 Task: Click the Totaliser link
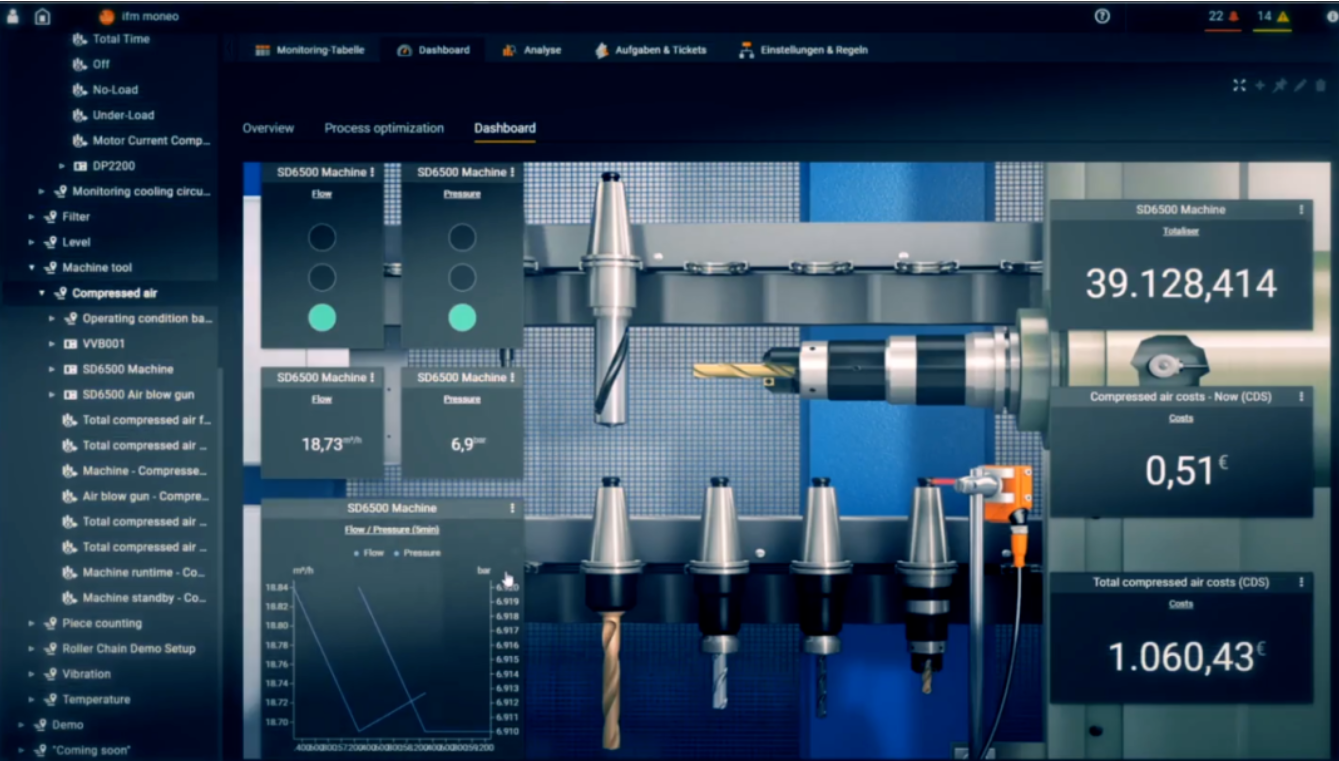click(1181, 231)
